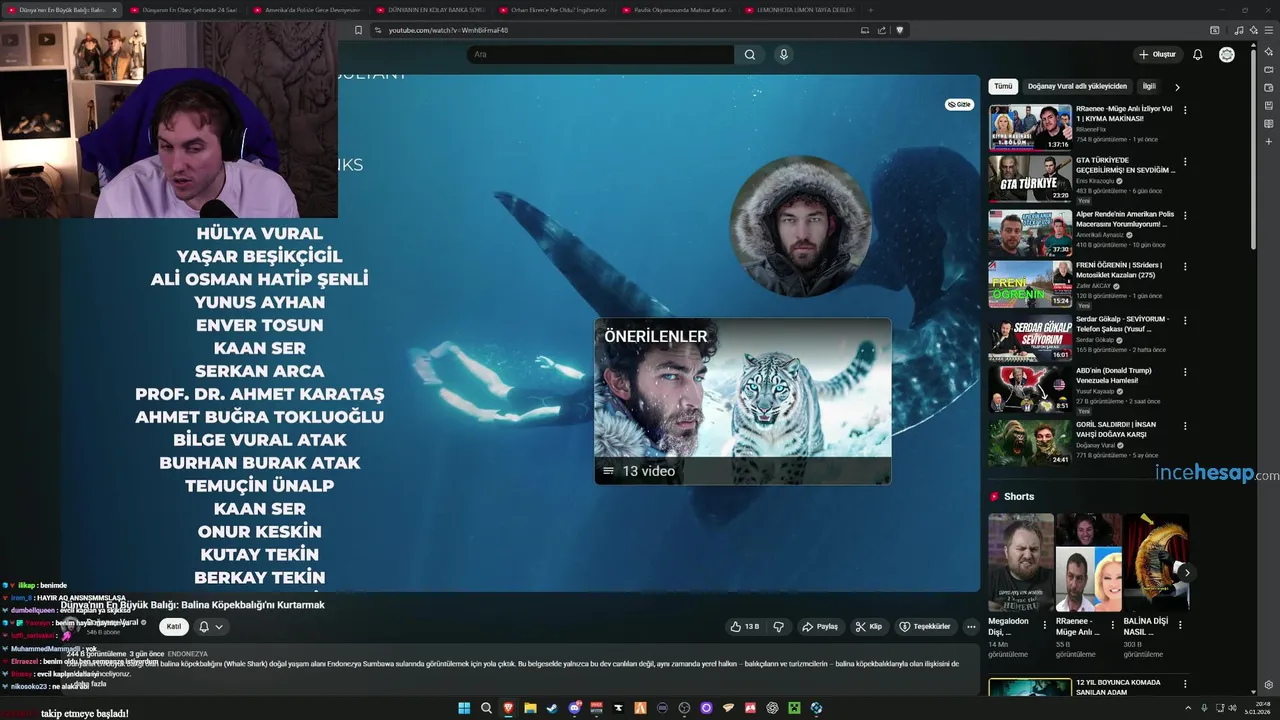Open the YouTube notifications bell

click(1197, 54)
